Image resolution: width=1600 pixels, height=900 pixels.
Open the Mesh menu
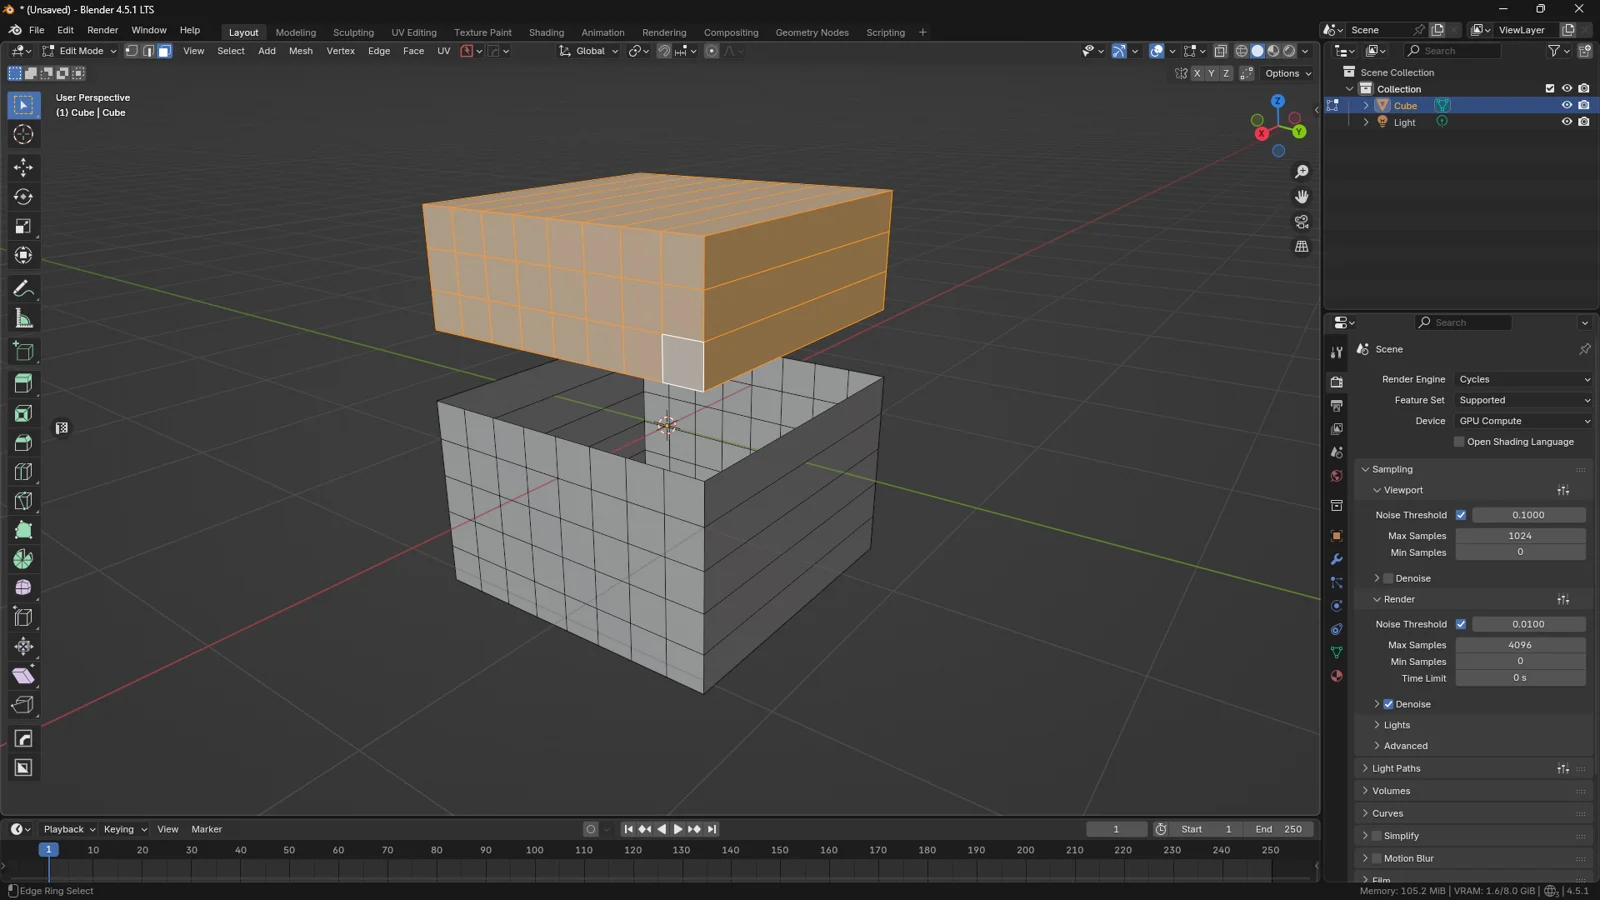[300, 51]
